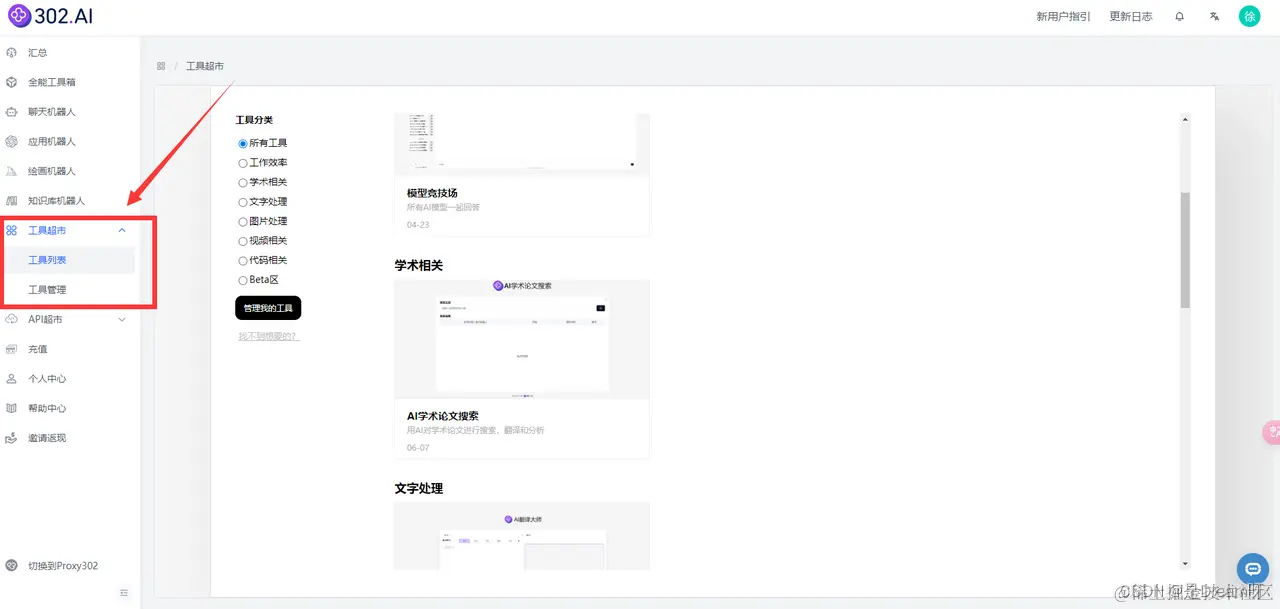Screen dimensions: 1280x609
Task: Open 全能工具箱 from the sidebar
Action: click(52, 81)
